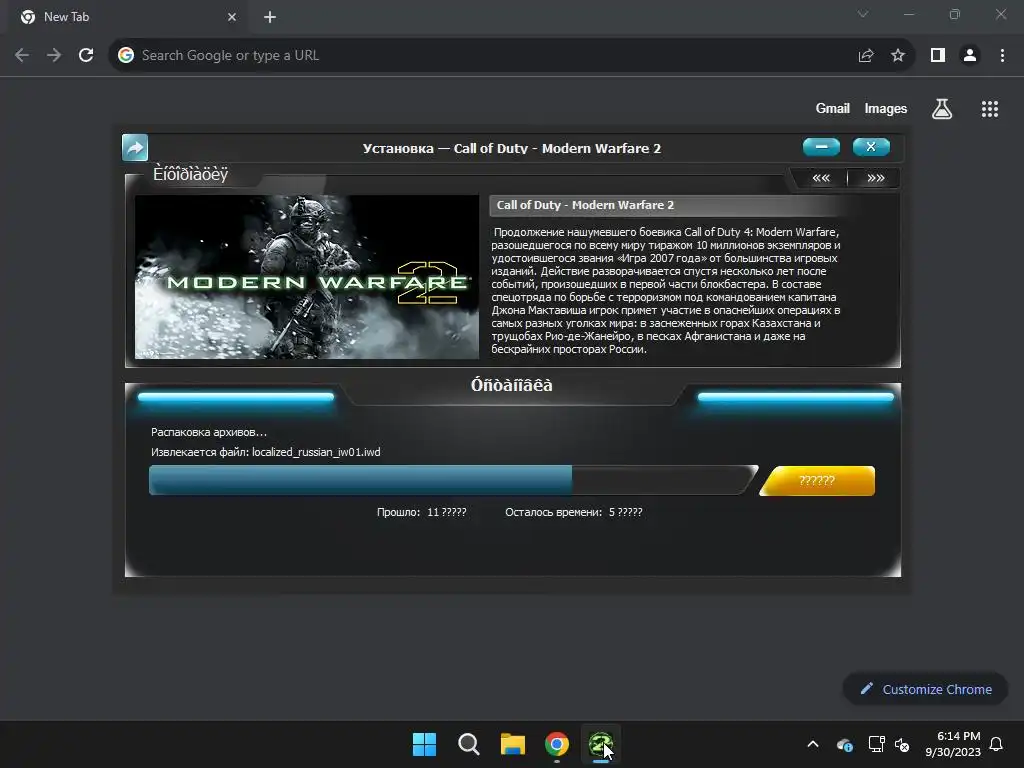1024x768 pixels.
Task: Open the Windows Start menu
Action: coord(424,744)
